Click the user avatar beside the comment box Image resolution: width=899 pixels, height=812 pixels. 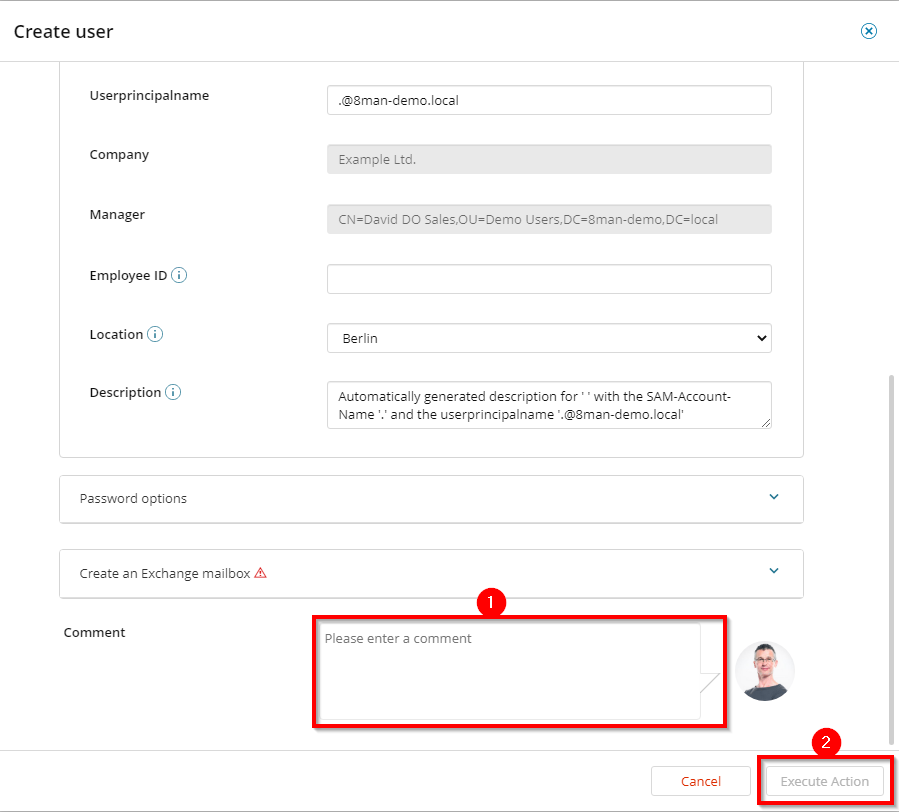tap(764, 671)
